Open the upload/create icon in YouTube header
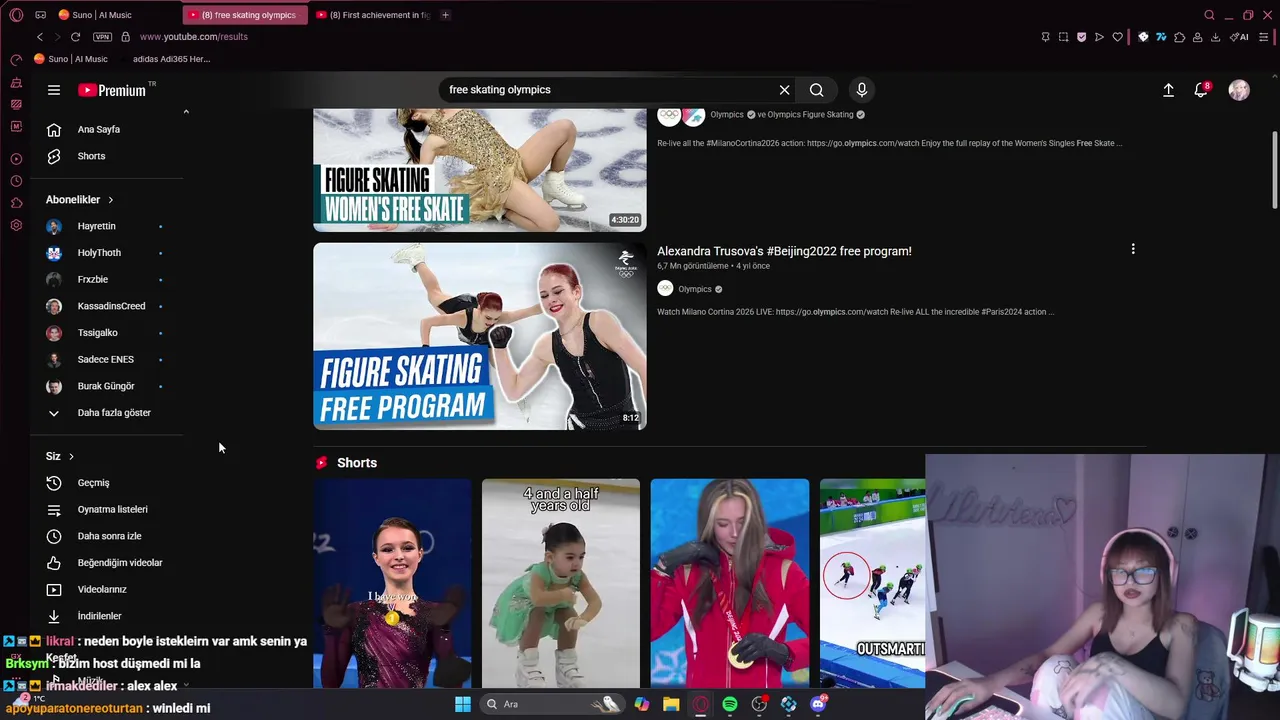The width and height of the screenshot is (1280, 720). pos(1168,90)
